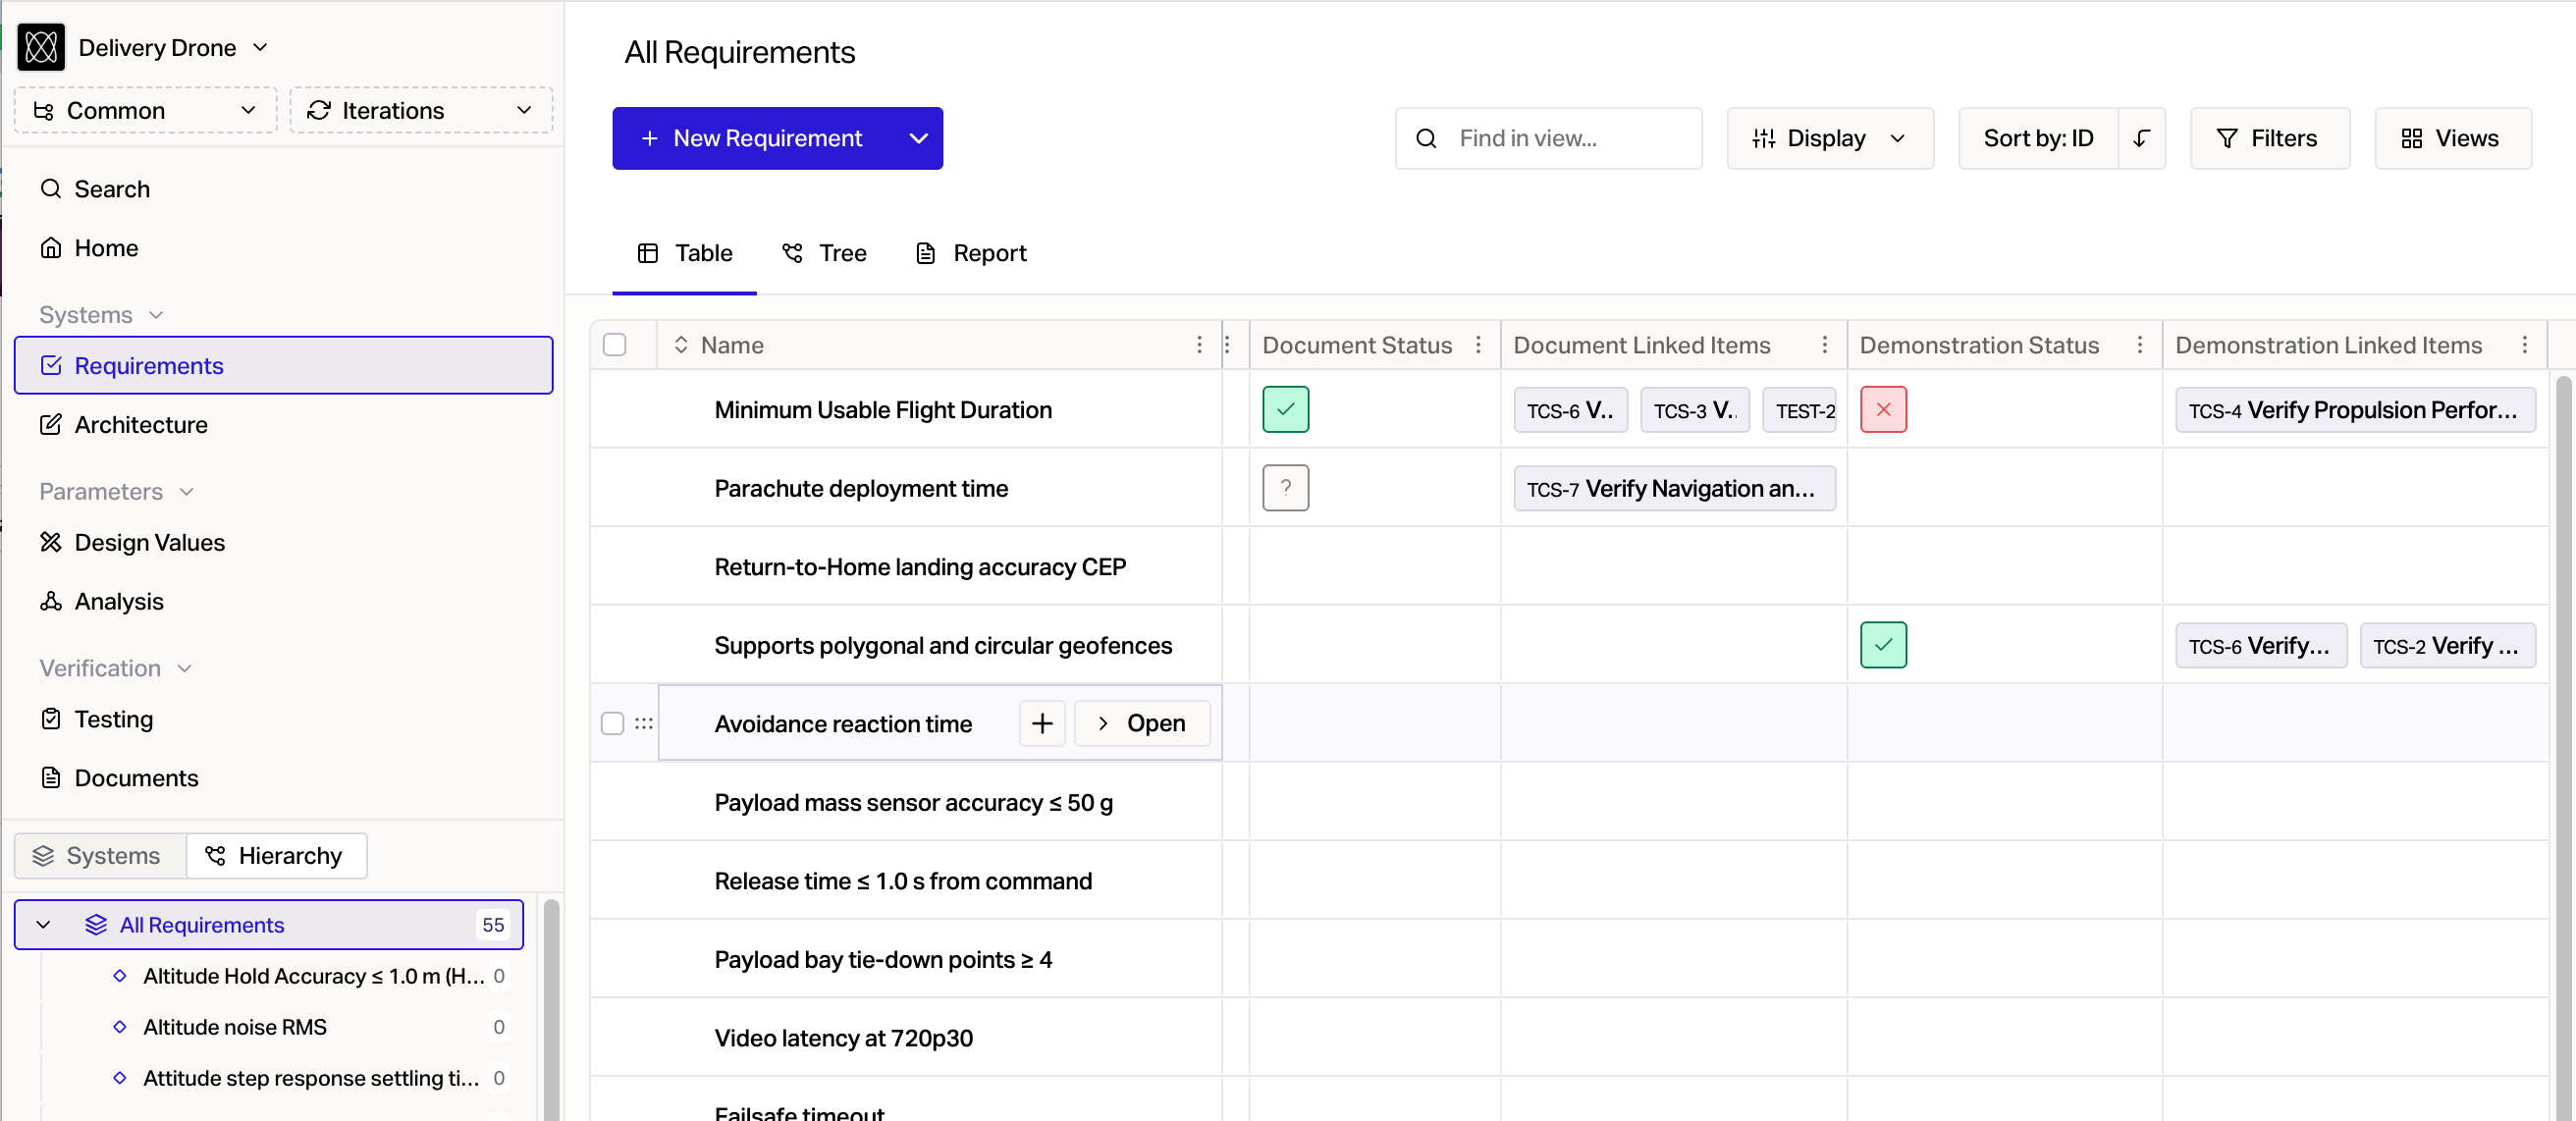2576x1121 pixels.
Task: Click the plus icon on Avoidance reaction time
Action: tap(1041, 723)
